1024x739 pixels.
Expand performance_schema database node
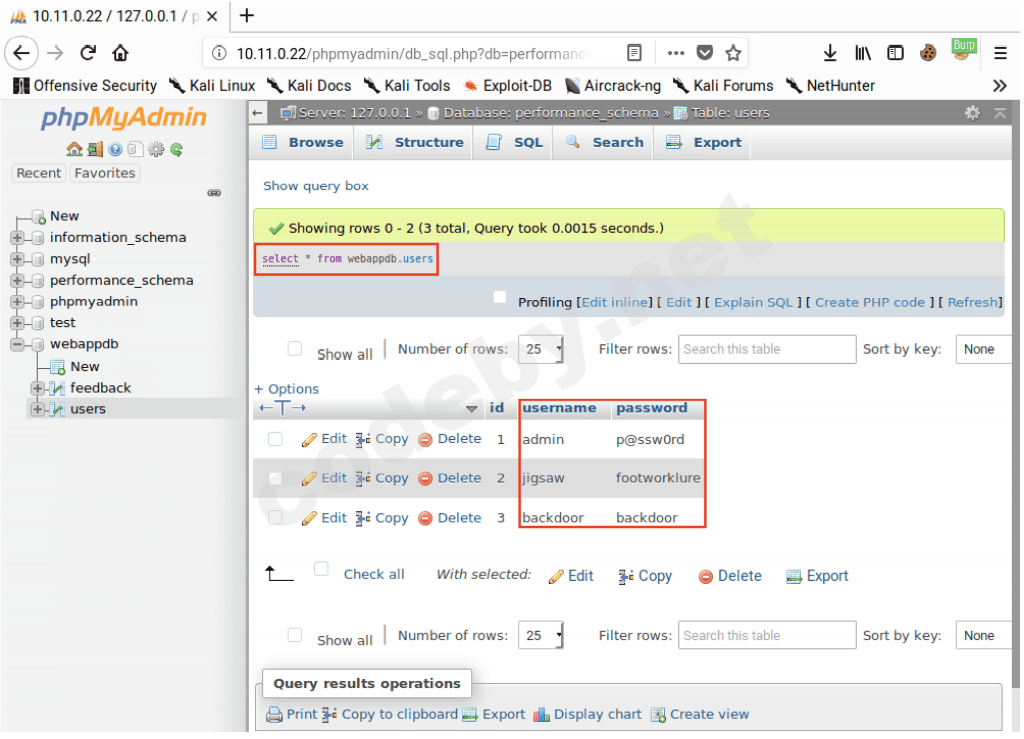click(x=18, y=281)
